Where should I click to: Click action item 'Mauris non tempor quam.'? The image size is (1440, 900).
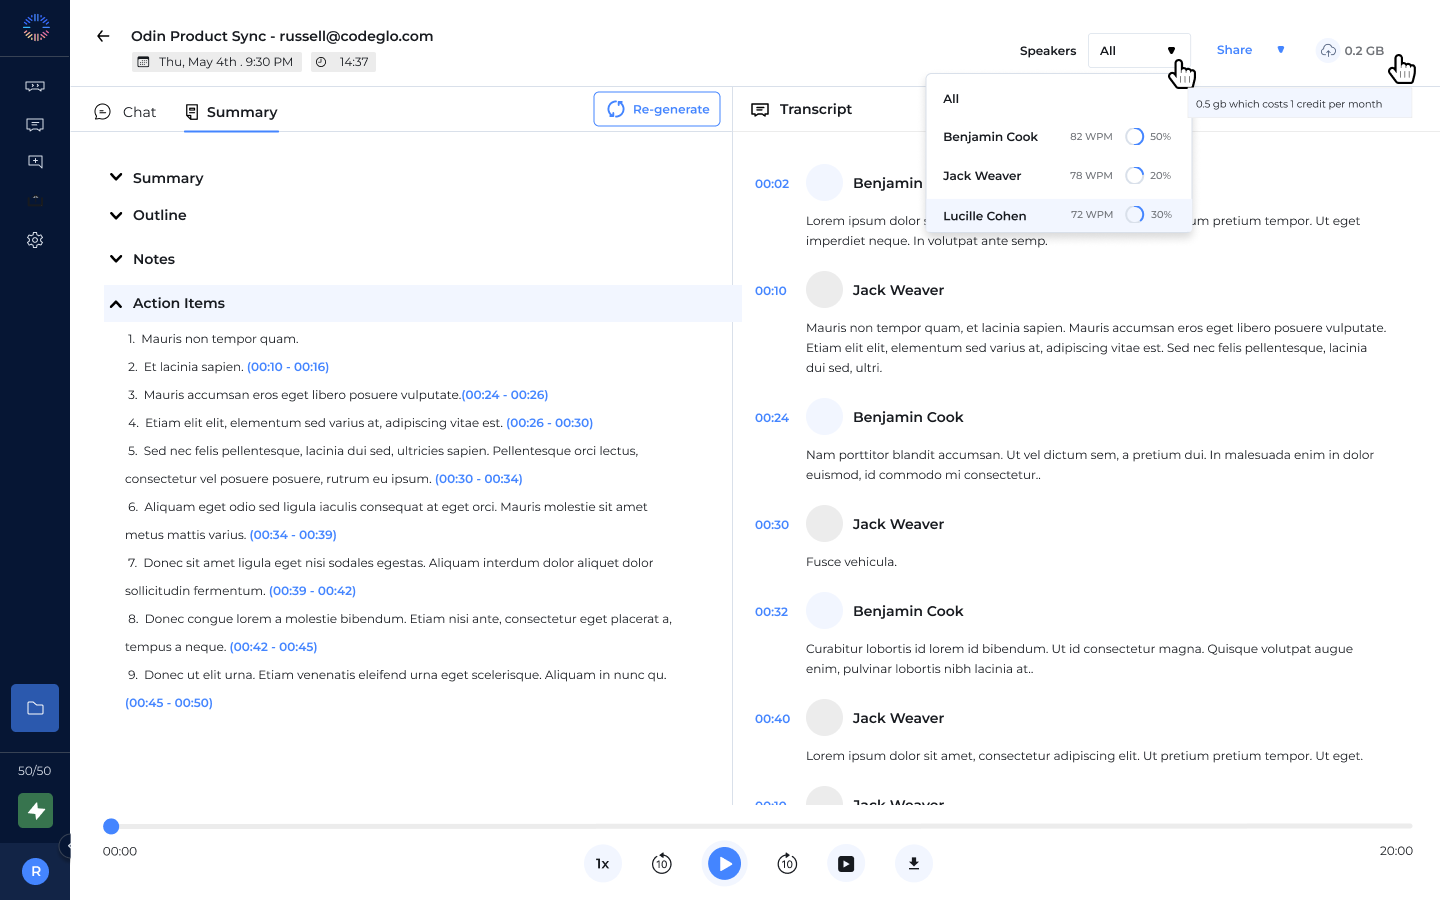(220, 339)
